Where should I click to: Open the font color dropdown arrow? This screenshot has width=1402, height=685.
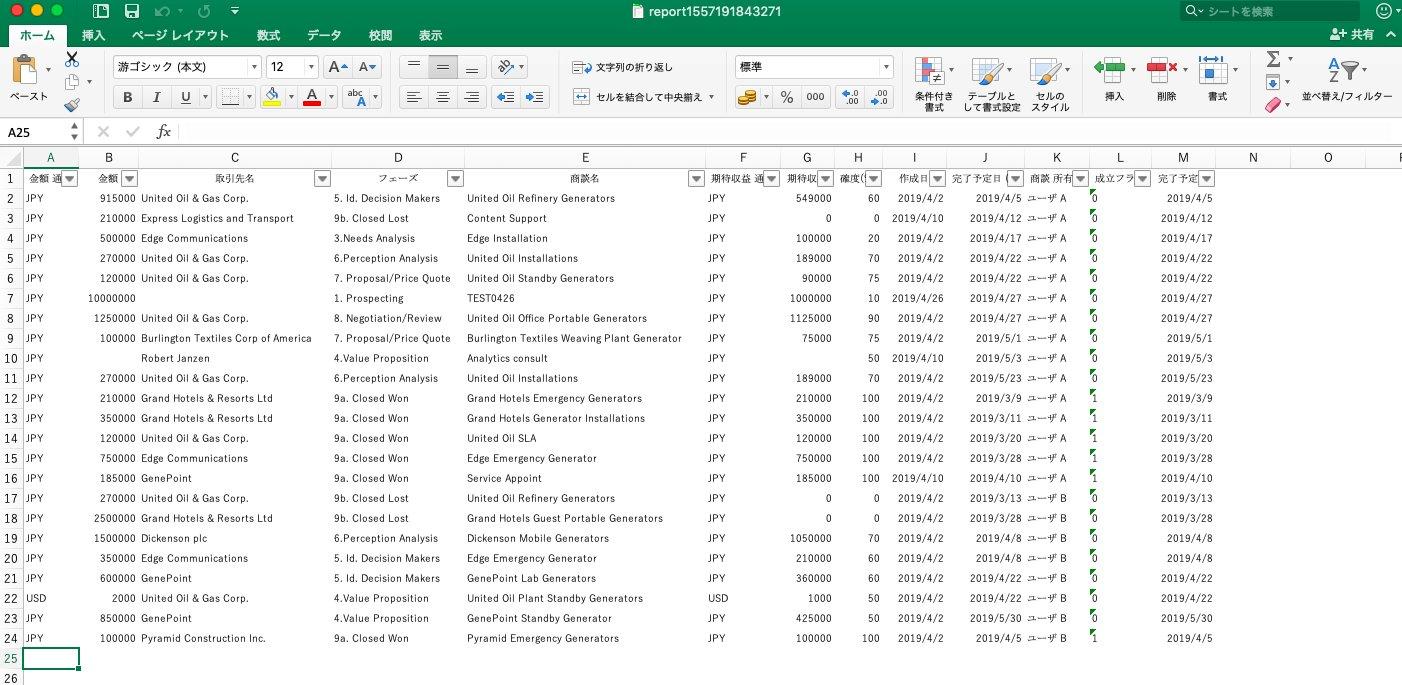click(x=331, y=97)
